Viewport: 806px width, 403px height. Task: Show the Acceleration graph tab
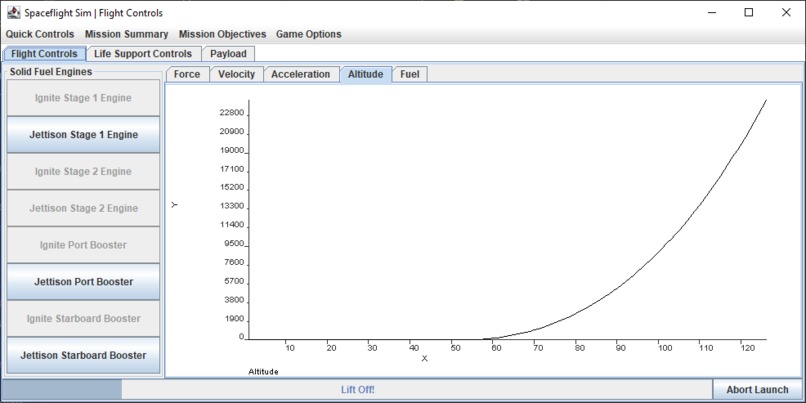click(301, 74)
